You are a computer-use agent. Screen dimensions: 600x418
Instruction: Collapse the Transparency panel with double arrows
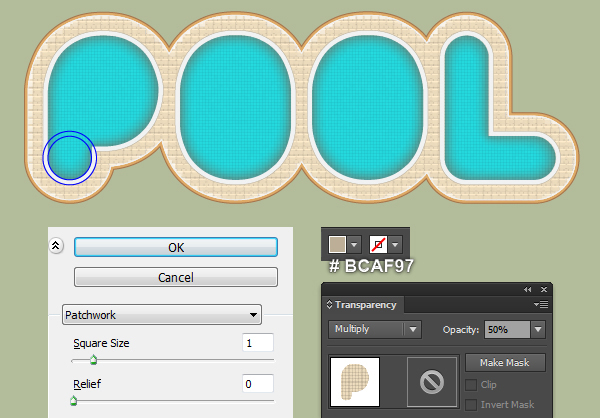click(x=528, y=289)
